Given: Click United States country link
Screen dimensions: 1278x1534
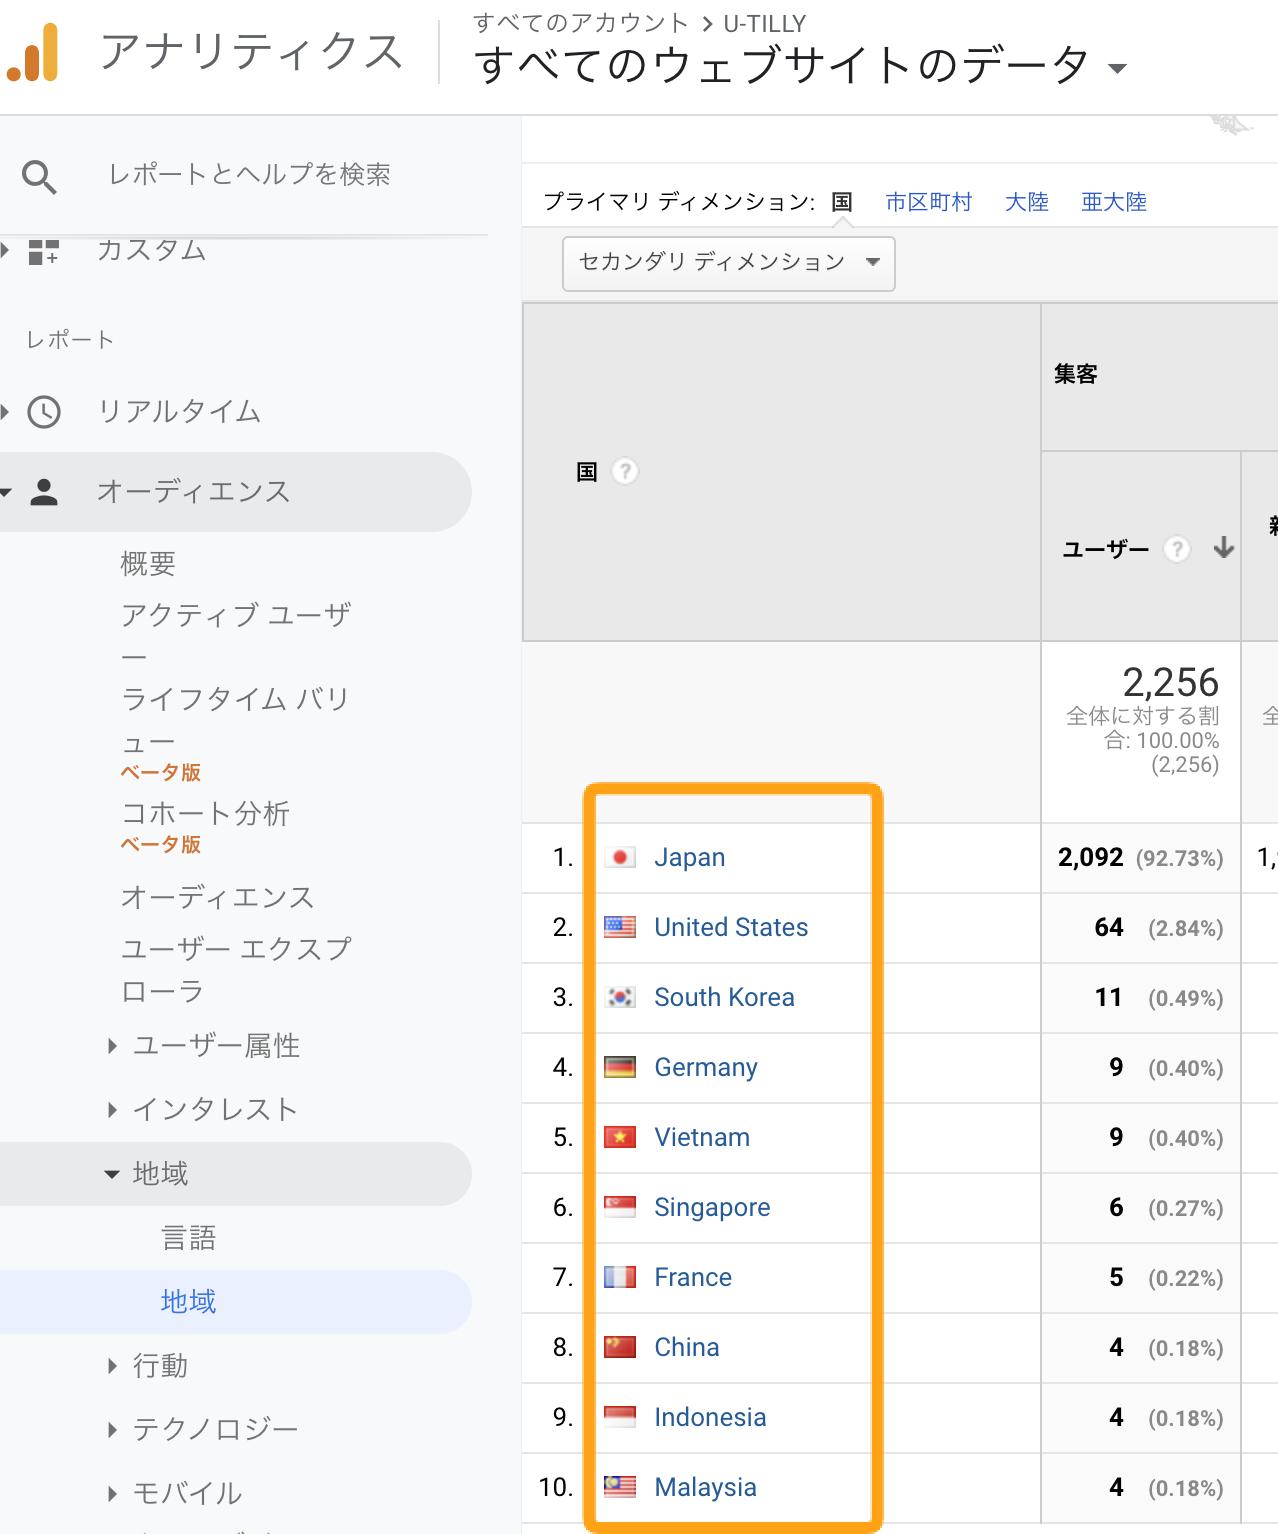Looking at the screenshot, I should 731,927.
